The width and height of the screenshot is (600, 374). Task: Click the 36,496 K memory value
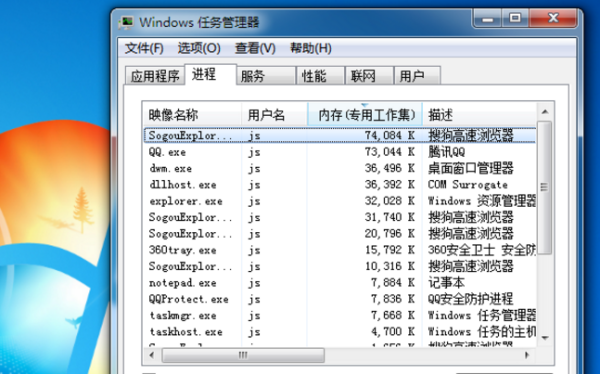[x=390, y=168]
